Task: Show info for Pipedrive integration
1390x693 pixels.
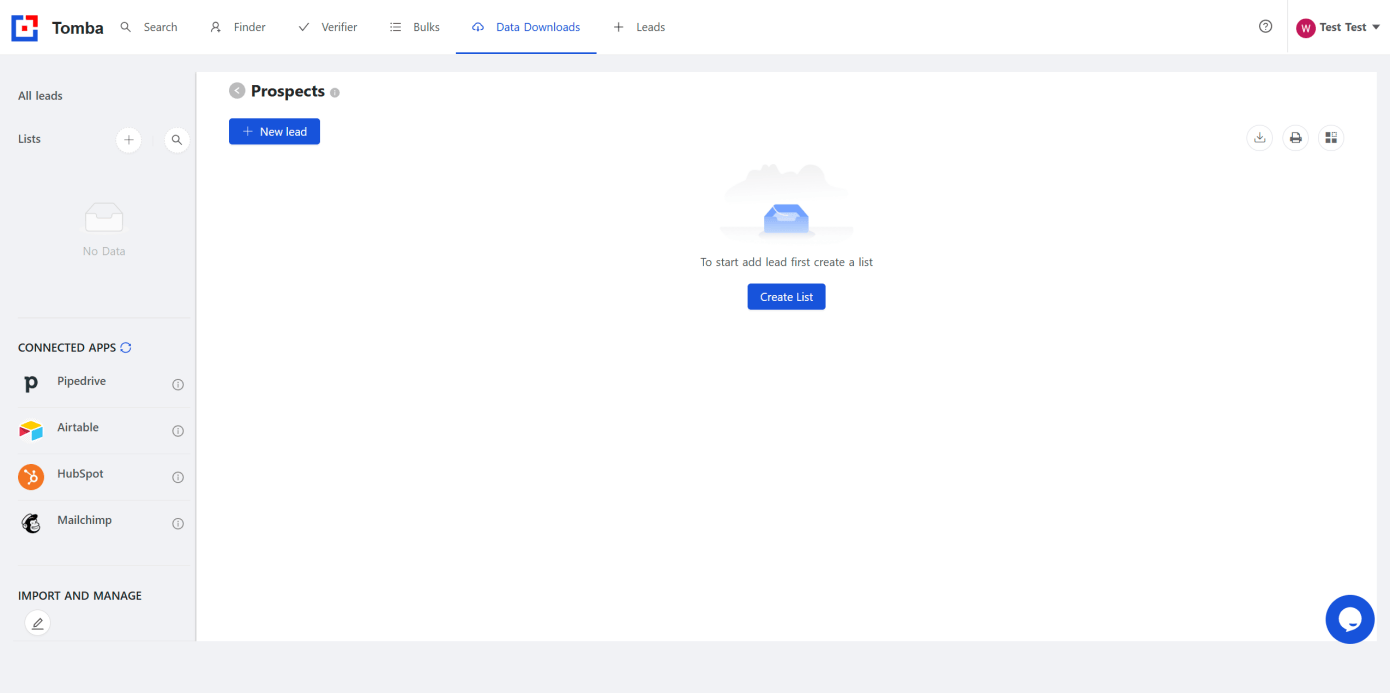Action: coord(178,385)
